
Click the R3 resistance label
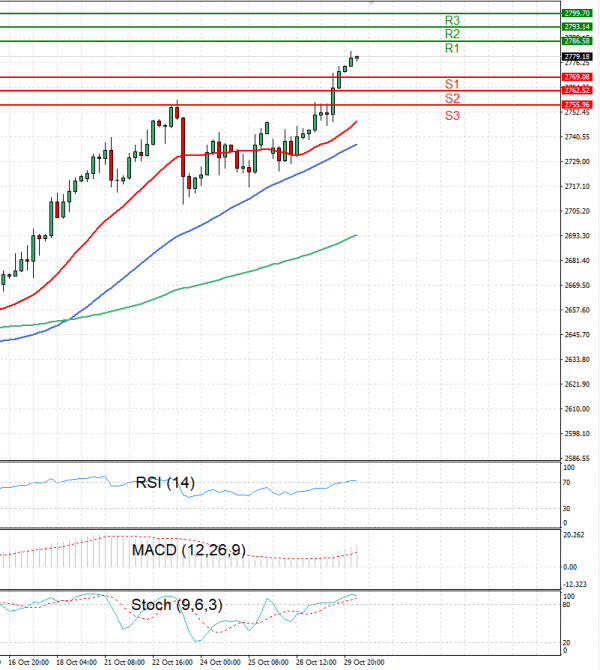tap(452, 21)
